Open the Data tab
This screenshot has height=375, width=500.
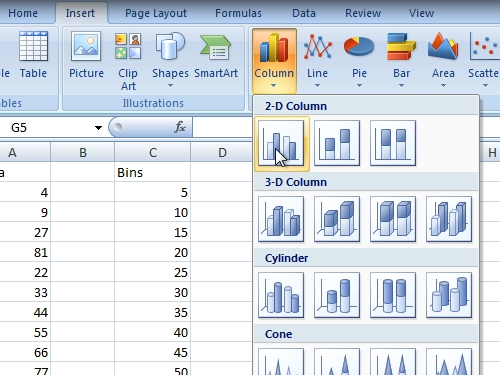pos(304,13)
